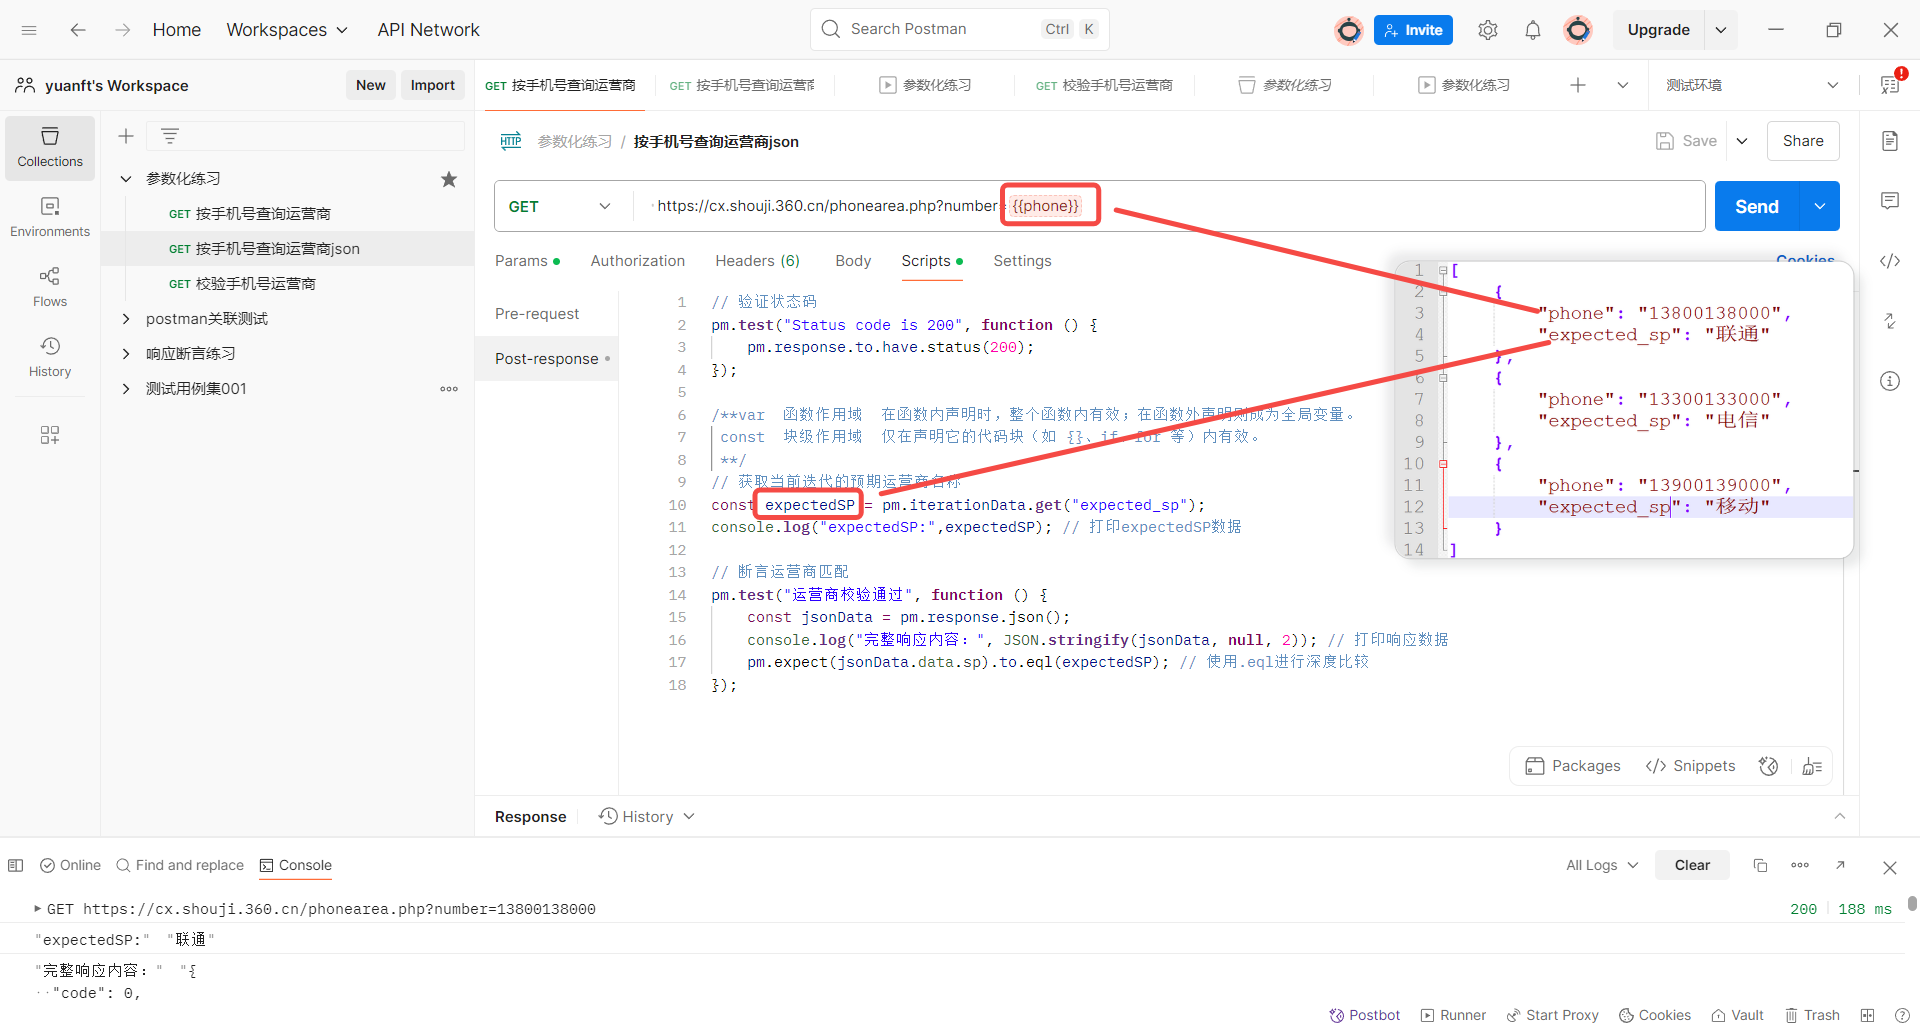Viewport: 1920px width, 1030px height.
Task: Click the Search Postman field
Action: point(960,29)
